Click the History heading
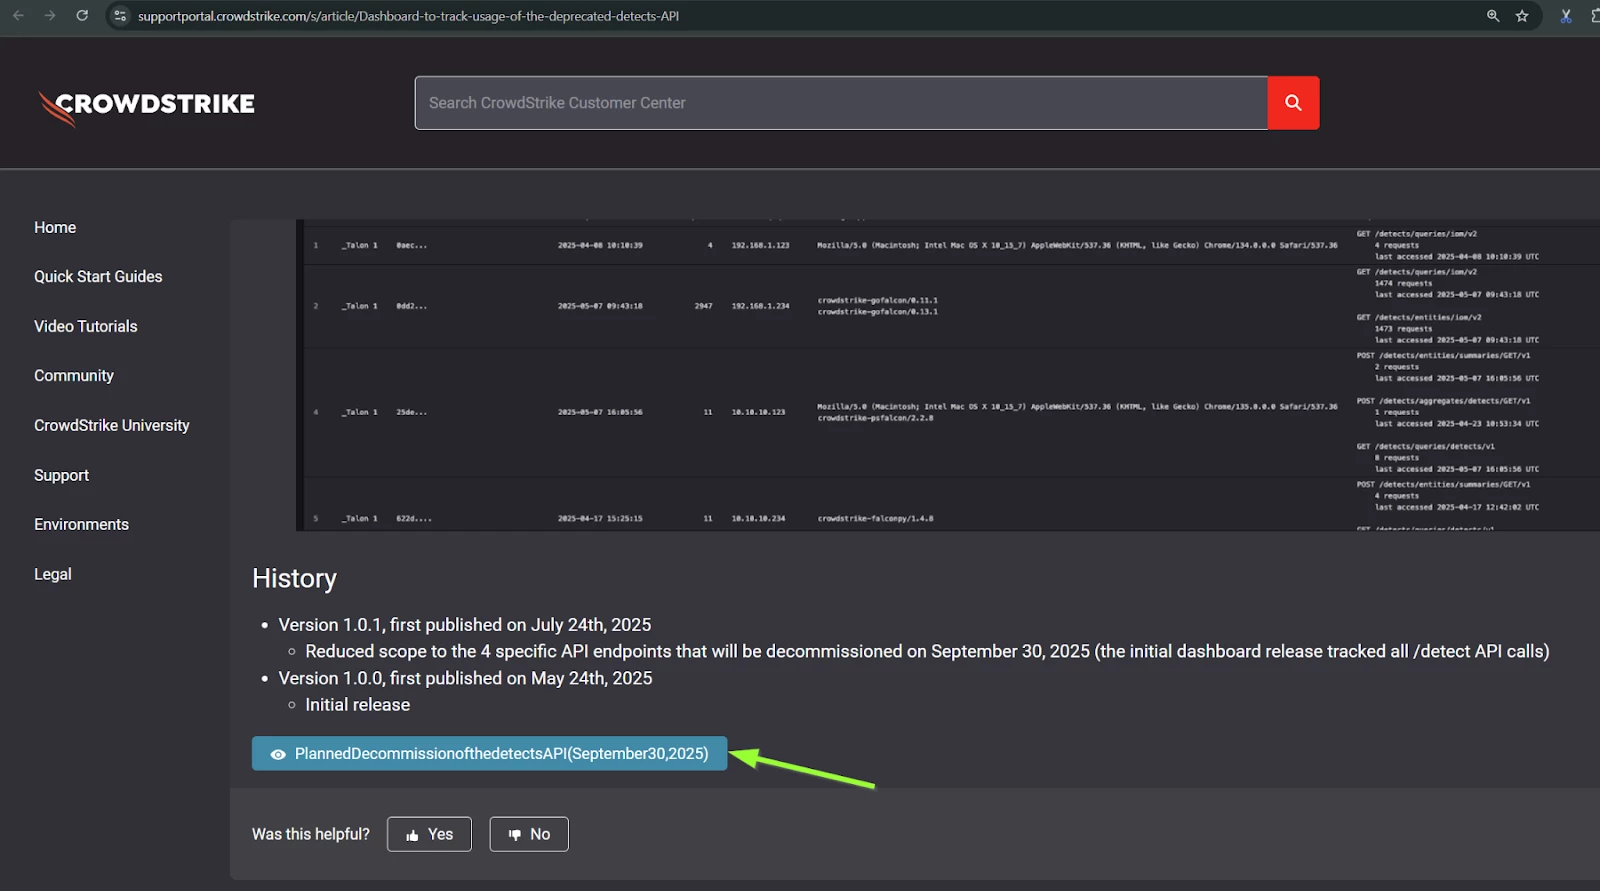Viewport: 1600px width, 891px height. click(294, 579)
